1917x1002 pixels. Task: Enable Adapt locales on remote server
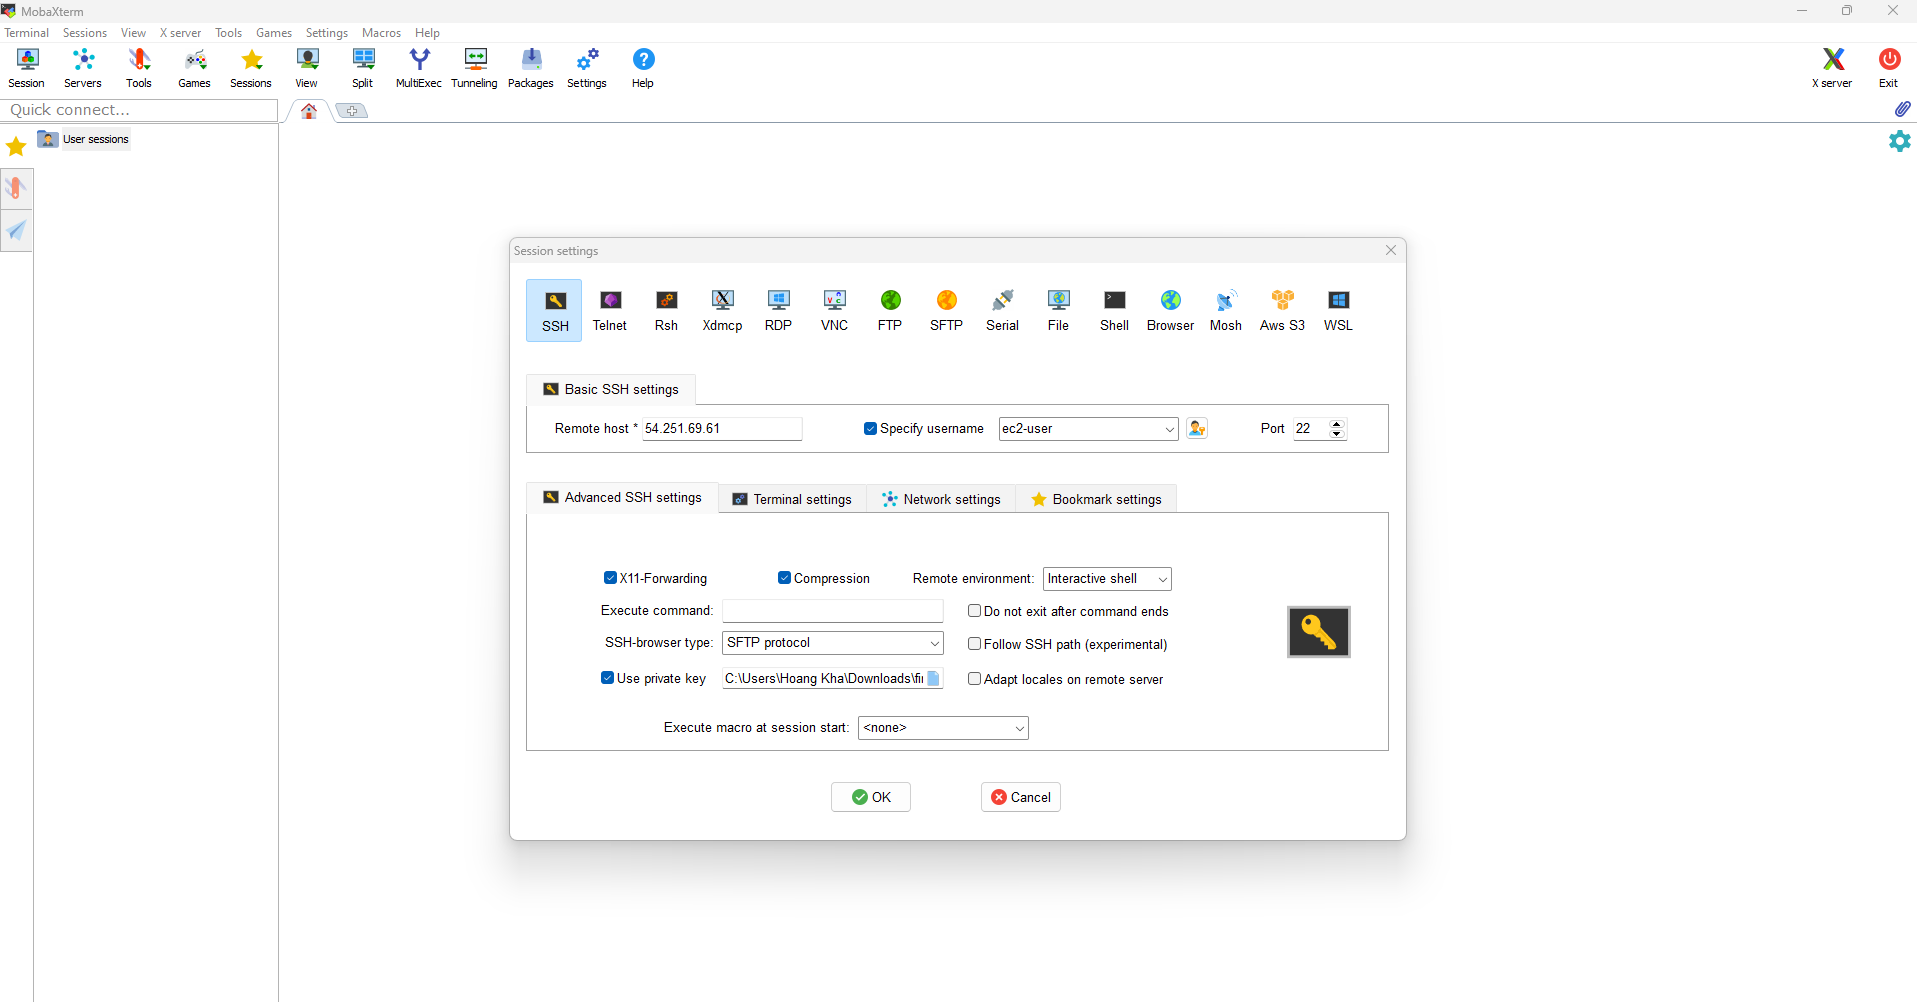tap(974, 679)
